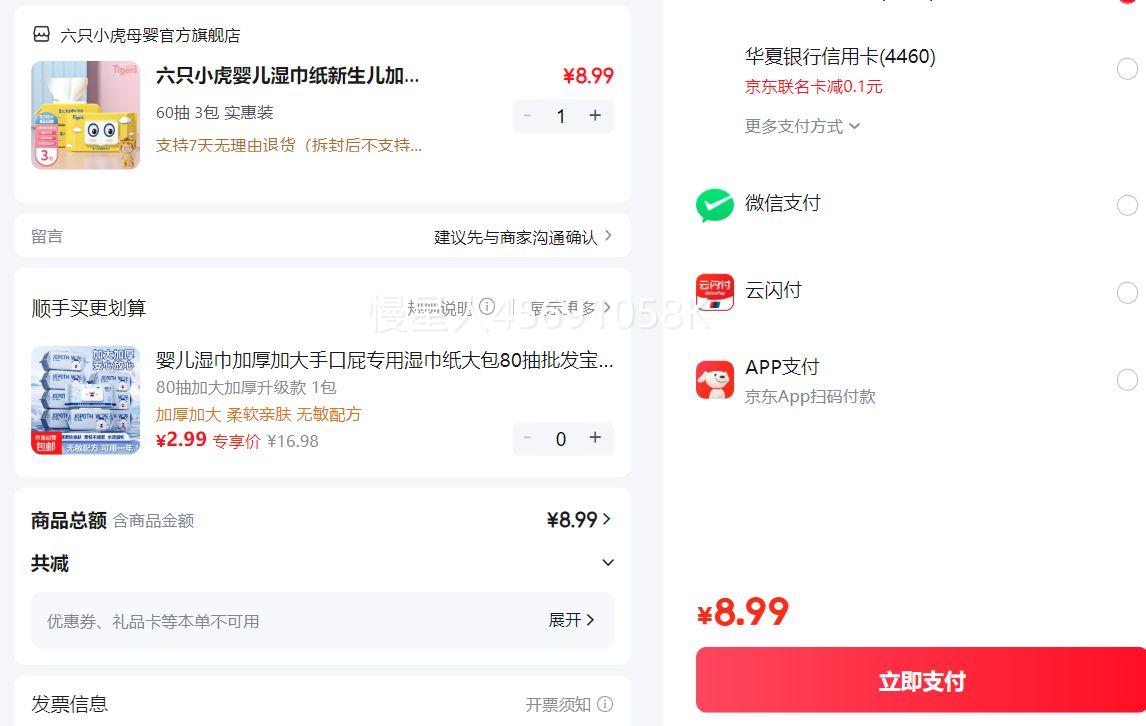Click the JD App payment icon
Viewport: 1146px width, 726px height.
(714, 380)
